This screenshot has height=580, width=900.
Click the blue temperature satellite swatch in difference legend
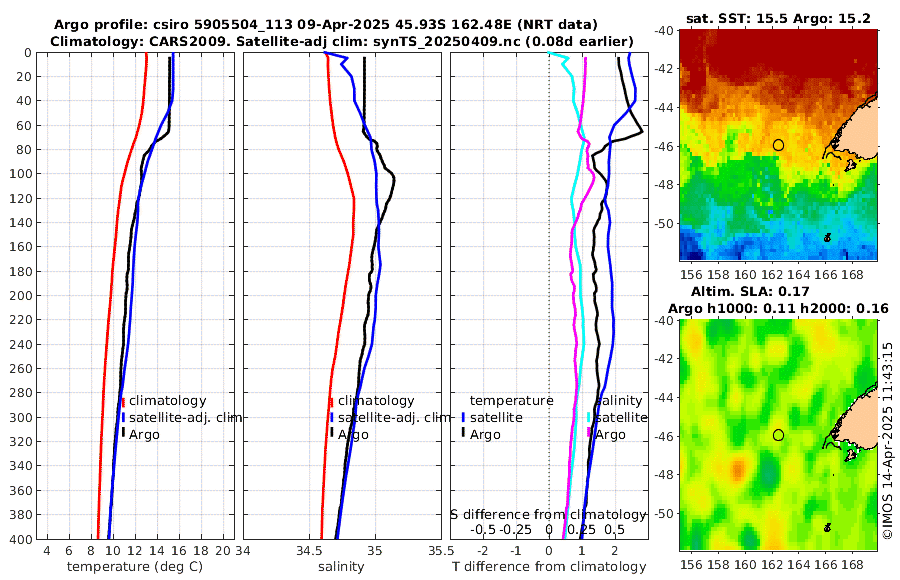click(x=463, y=417)
